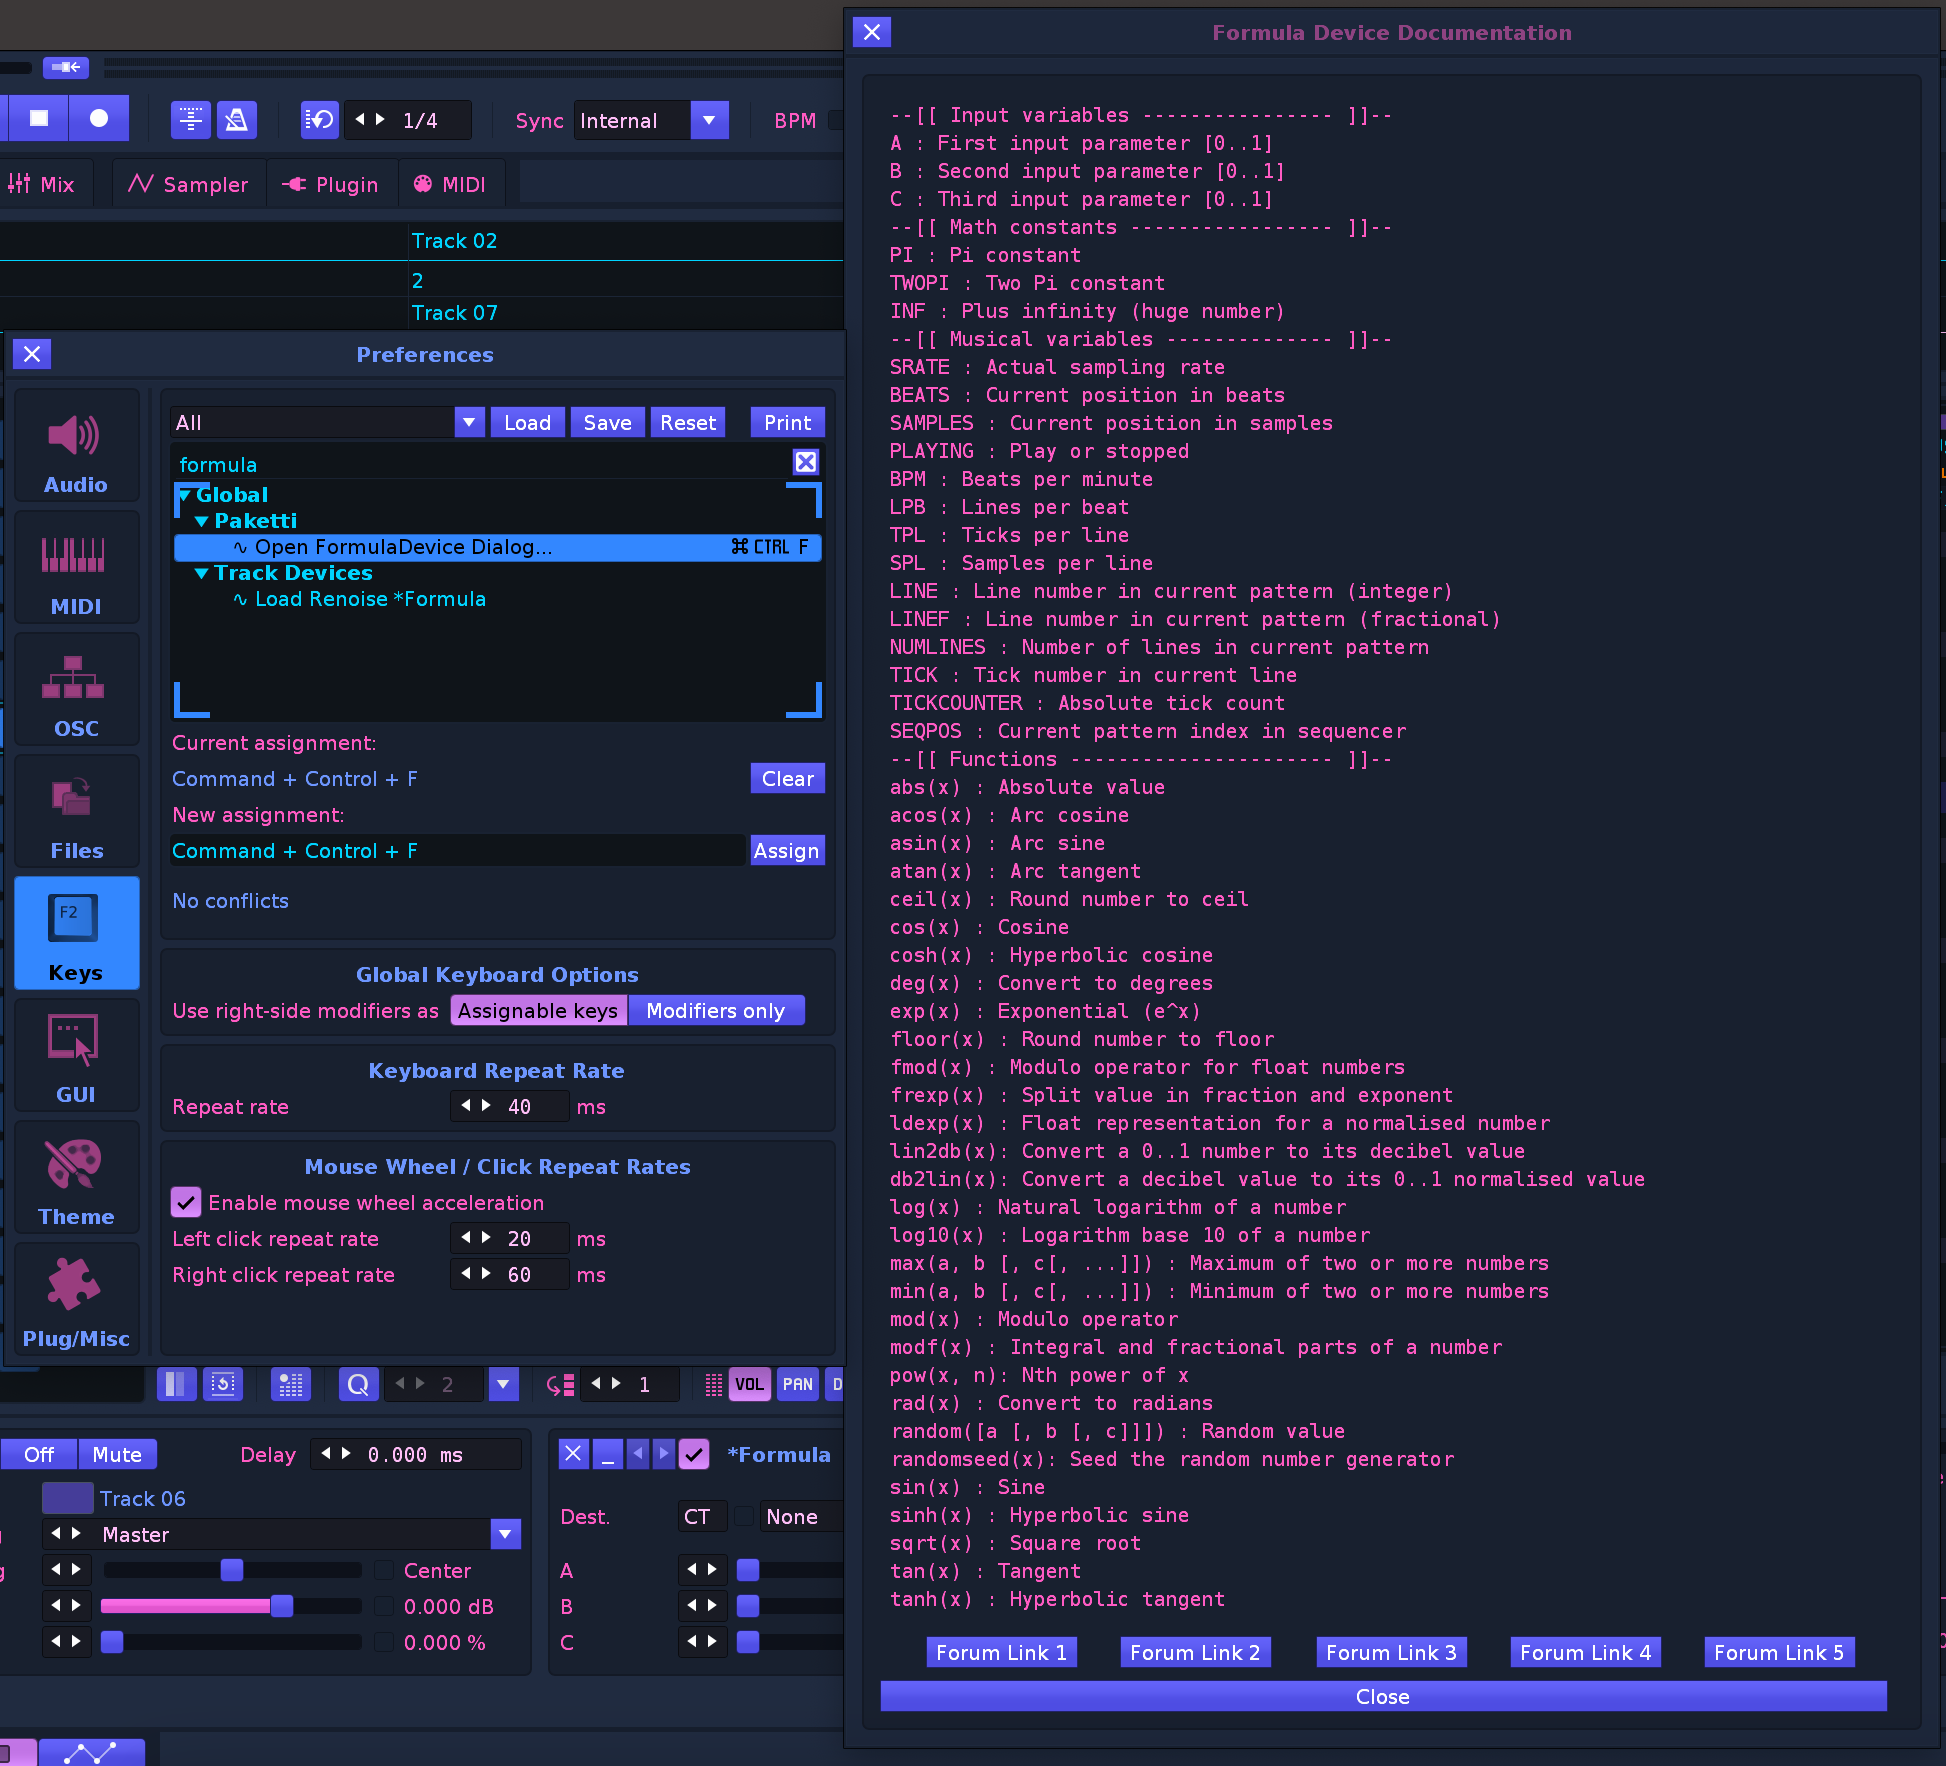This screenshot has height=1766, width=1946.
Task: Collapse the Paketti tree node
Action: [202, 521]
